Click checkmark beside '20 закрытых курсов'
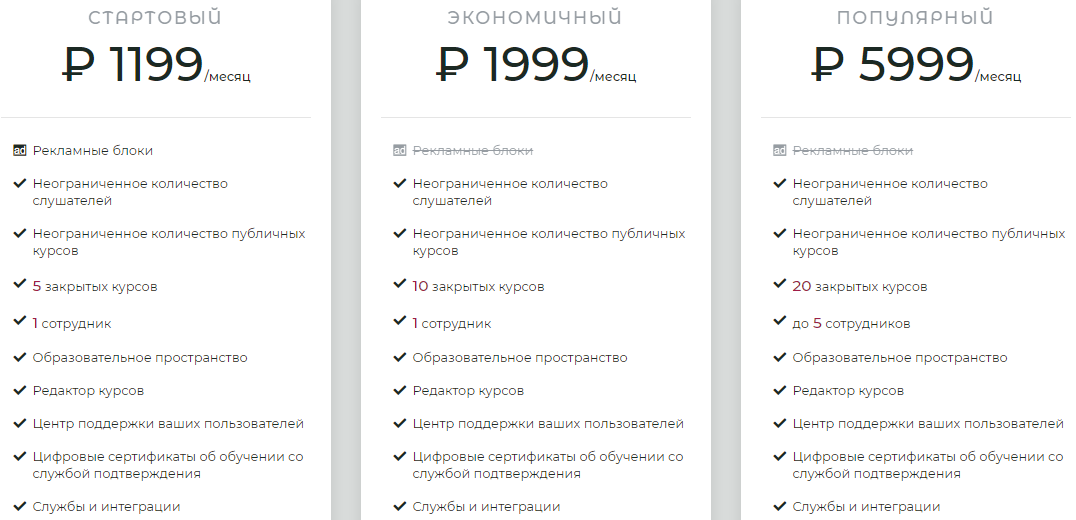This screenshot has width=1076, height=520. point(779,285)
